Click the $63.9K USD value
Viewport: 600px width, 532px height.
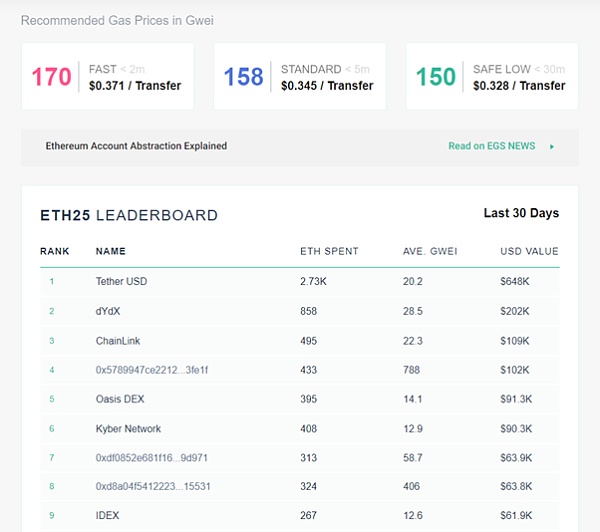(516, 457)
